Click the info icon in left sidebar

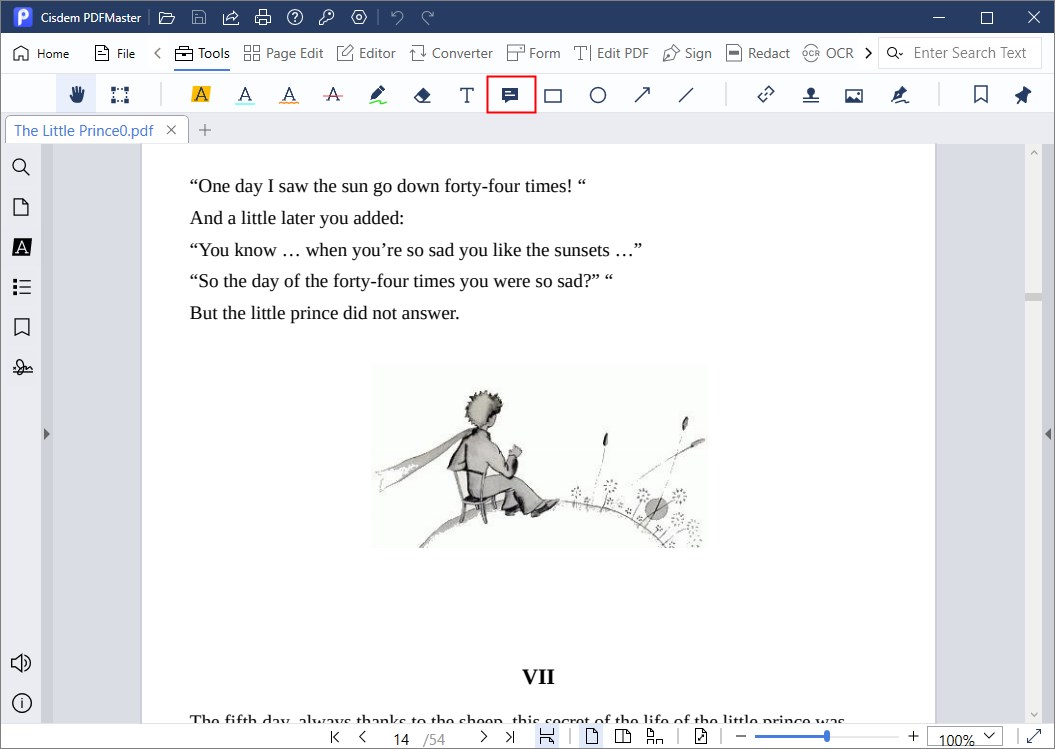click(x=22, y=703)
